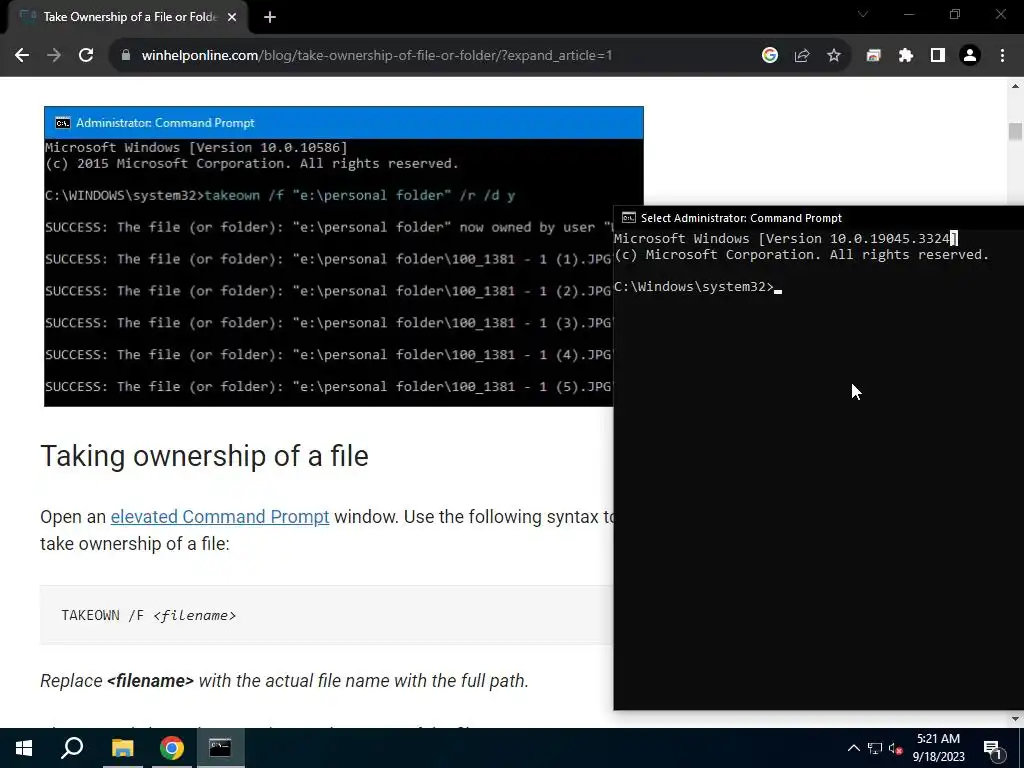Open the network status tray icon
The width and height of the screenshot is (1024, 768).
pos(875,748)
